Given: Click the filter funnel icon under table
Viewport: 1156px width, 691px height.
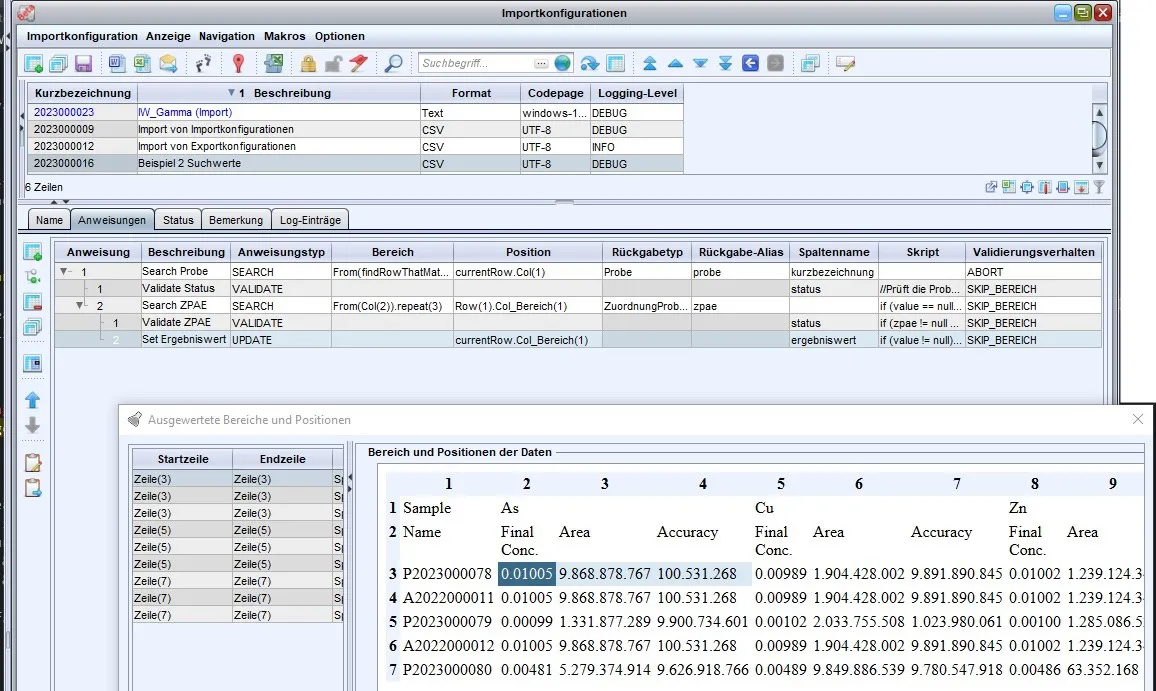Looking at the screenshot, I should (x=1099, y=187).
